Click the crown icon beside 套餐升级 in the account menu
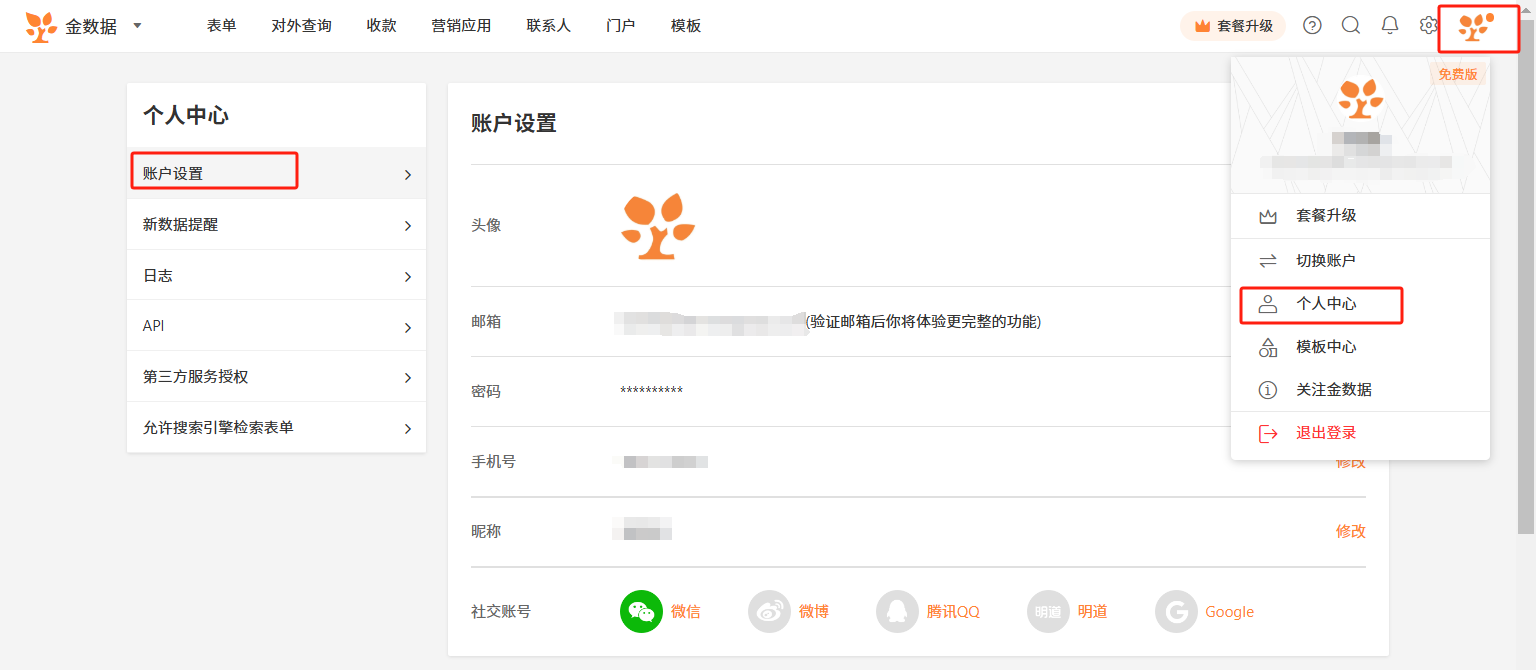The image size is (1536, 670). (1268, 216)
